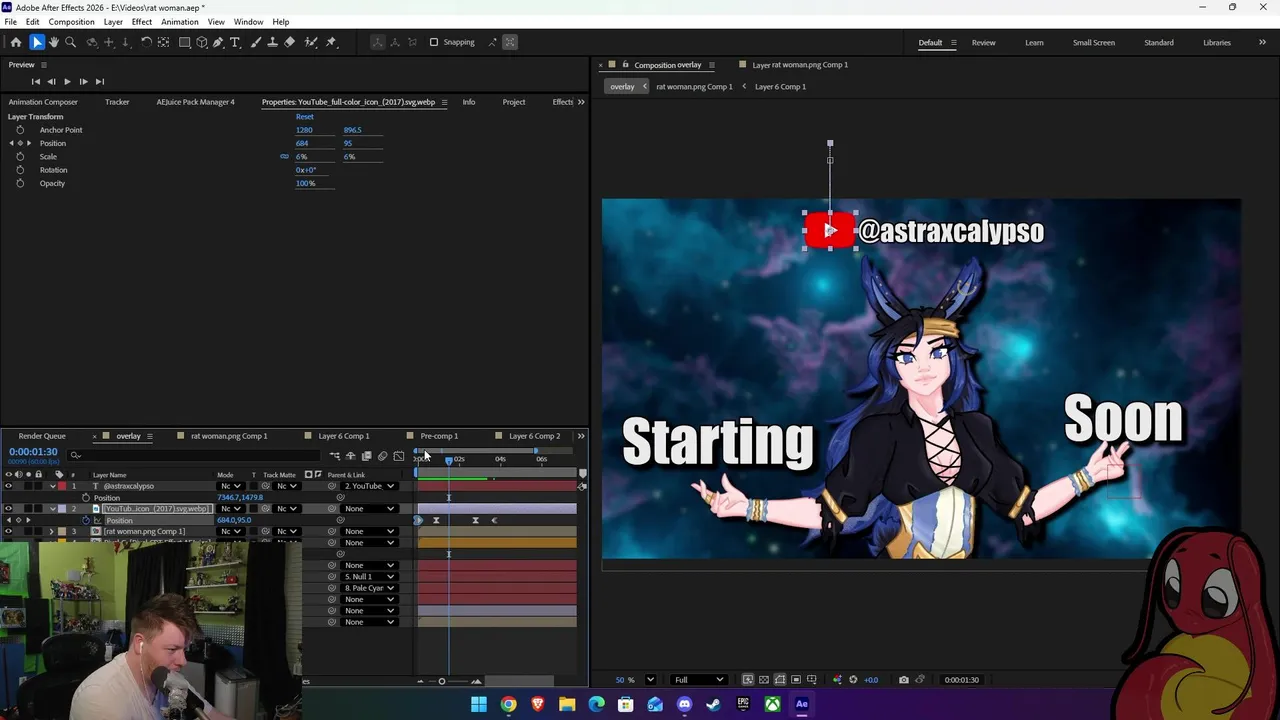Click the timeline zoom slider handle
This screenshot has height=720, width=1280.
442,681
